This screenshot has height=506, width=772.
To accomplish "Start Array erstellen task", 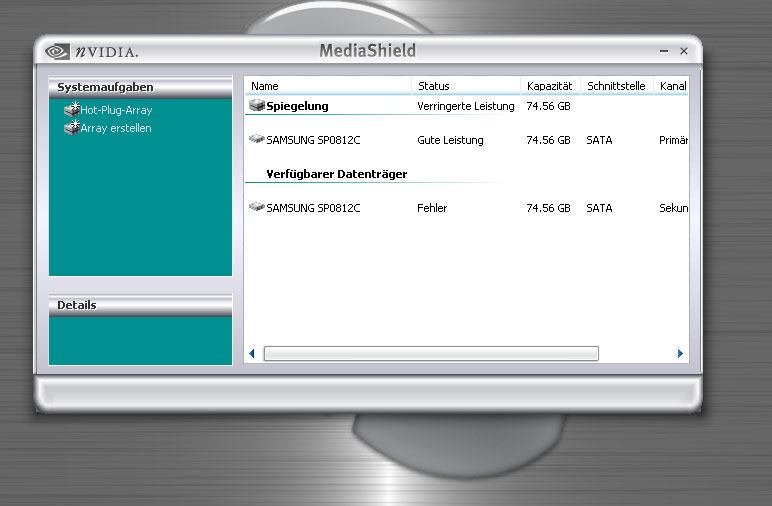I will click(x=116, y=128).
